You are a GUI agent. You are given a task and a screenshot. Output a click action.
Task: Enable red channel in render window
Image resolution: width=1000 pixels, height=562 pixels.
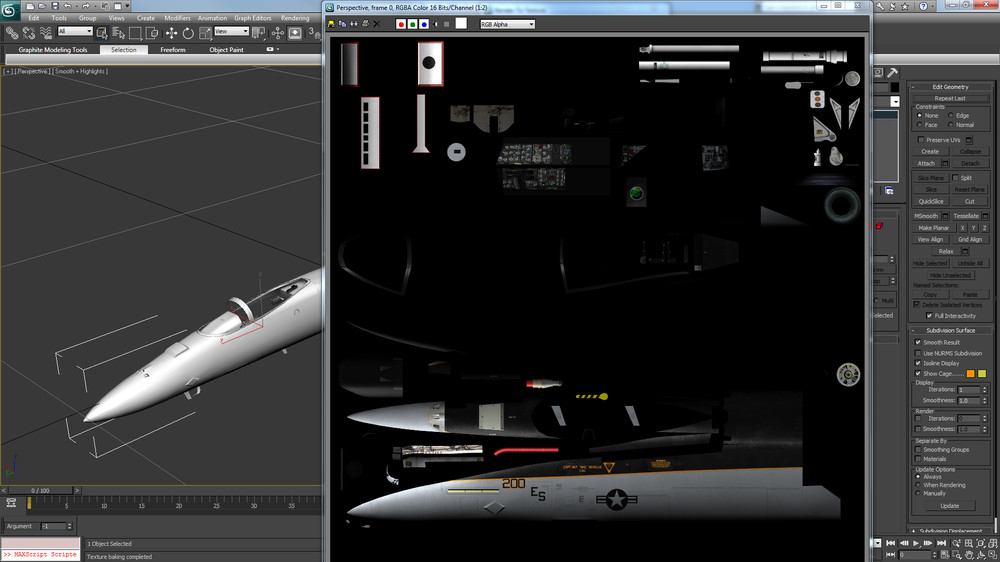(401, 24)
